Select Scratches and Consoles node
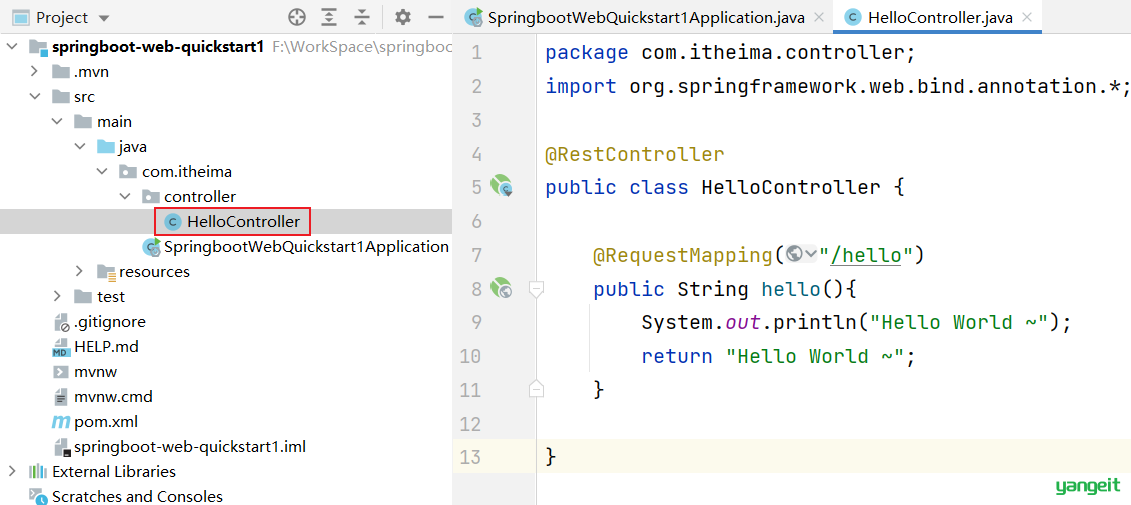 click(126, 496)
